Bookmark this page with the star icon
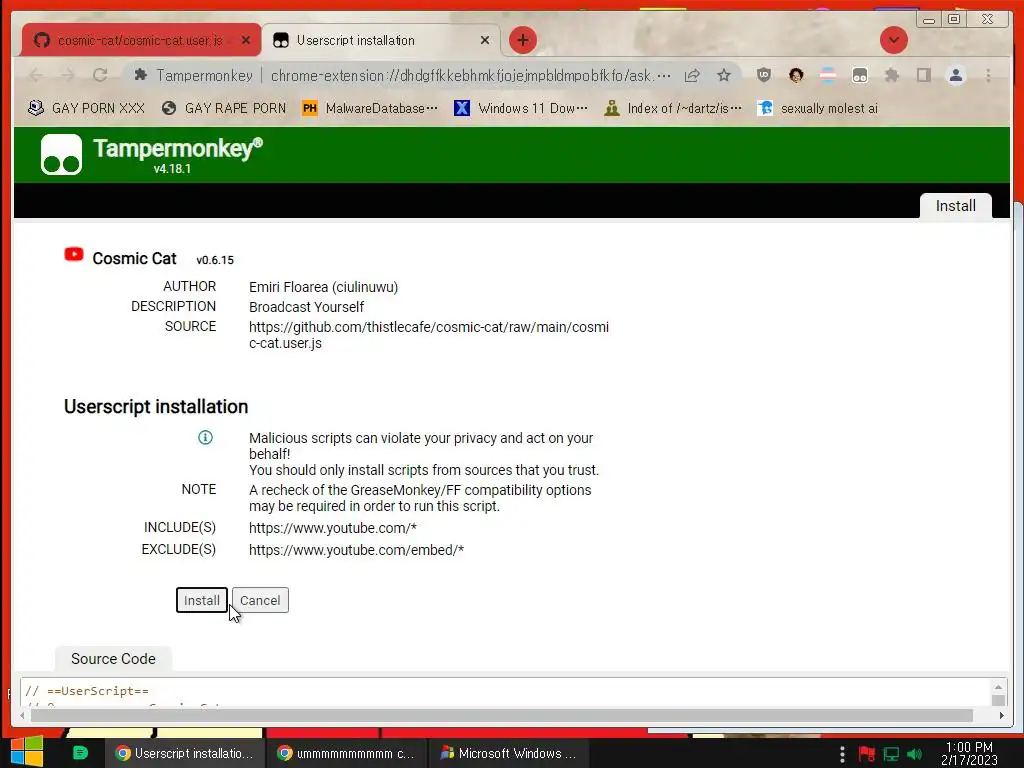Screen dimensions: 1024x768 coord(724,76)
